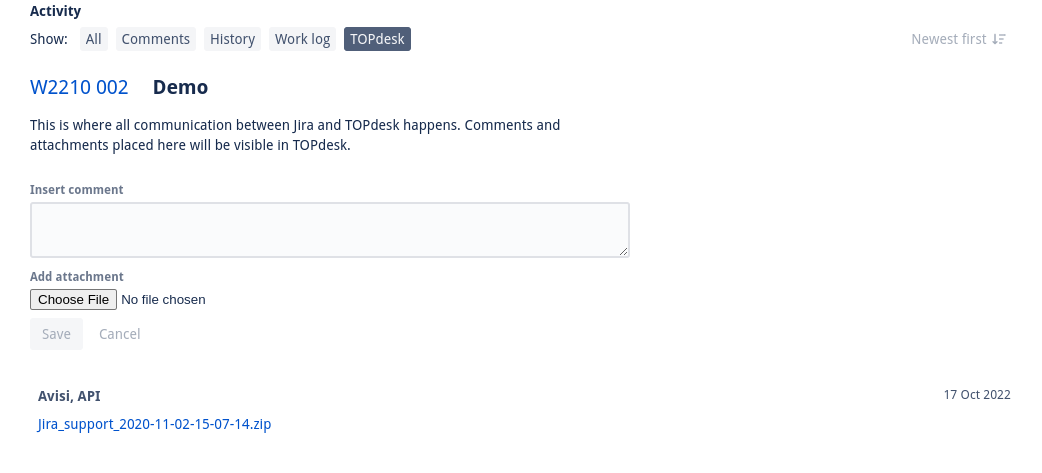Open the History activity tab
Screen dimensions: 1042x473
pos(233,39)
